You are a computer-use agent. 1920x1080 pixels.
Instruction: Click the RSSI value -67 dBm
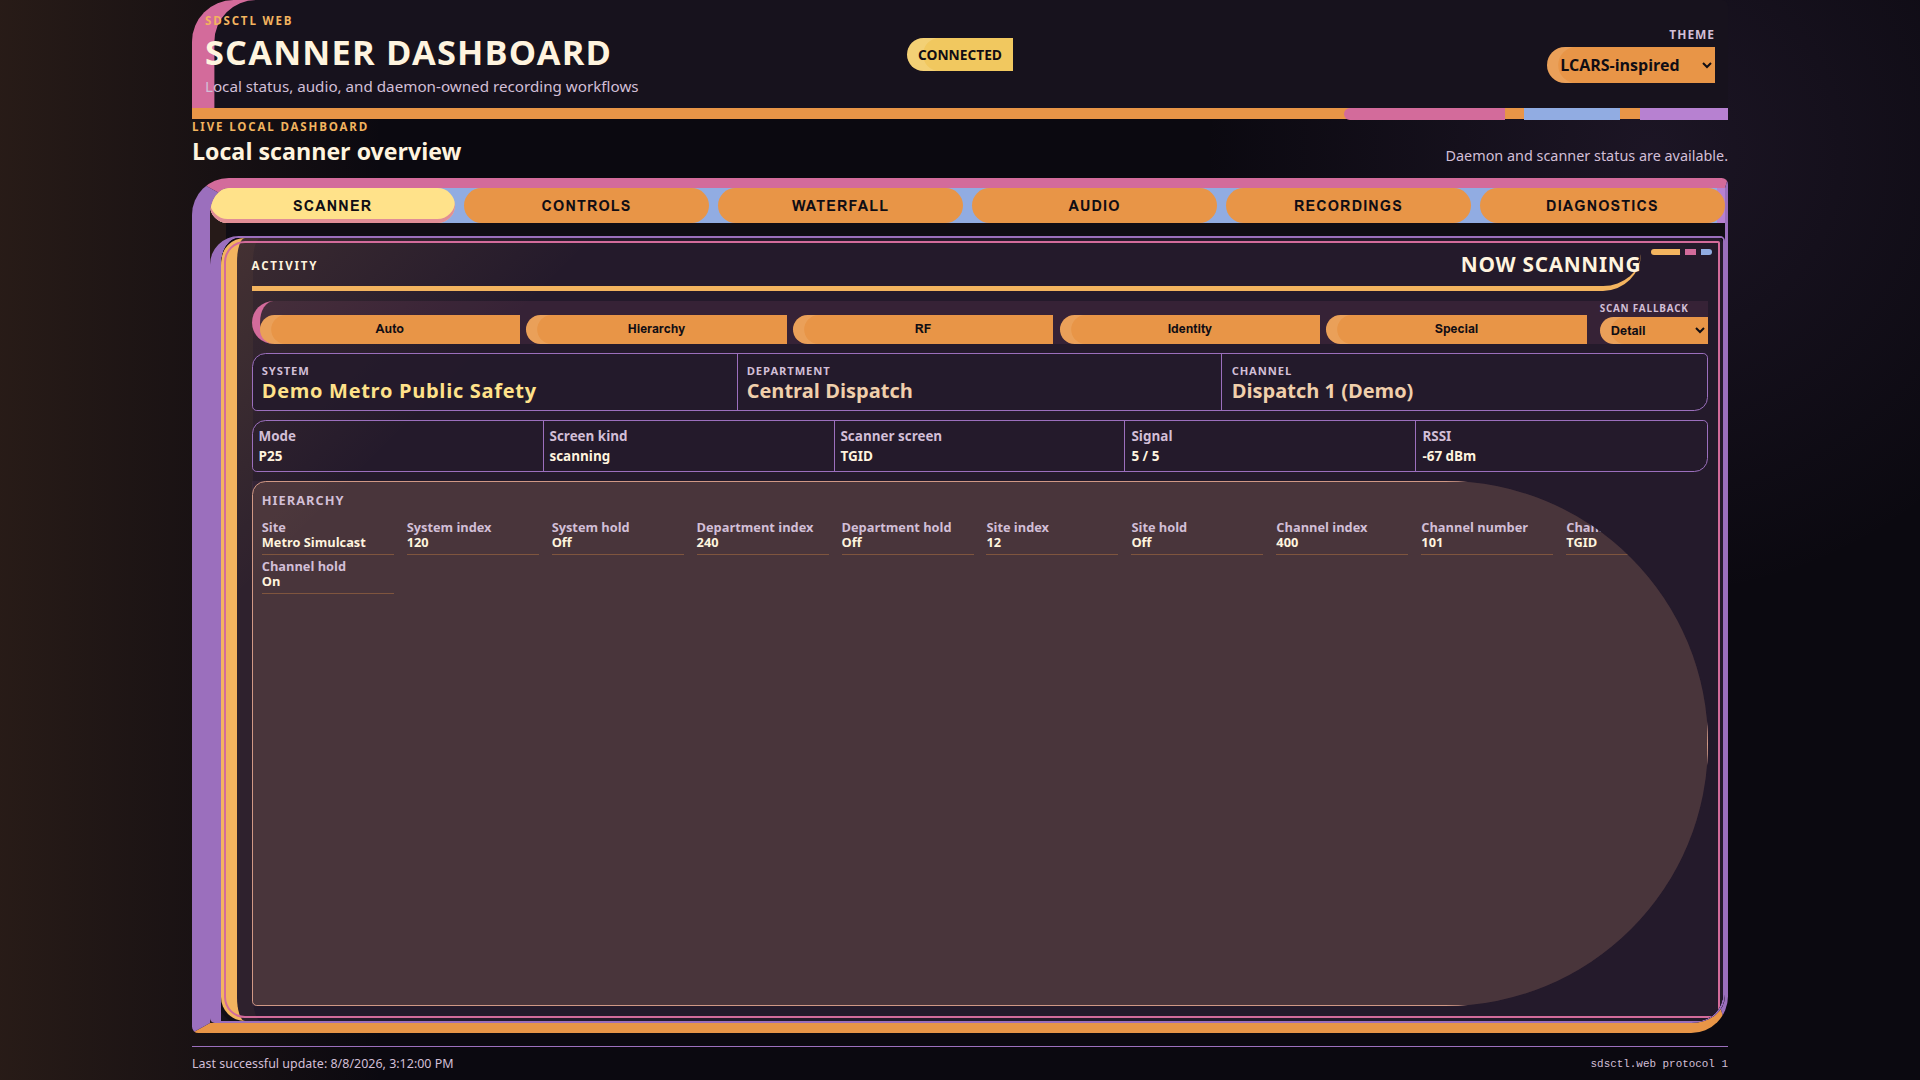[x=1449, y=456]
